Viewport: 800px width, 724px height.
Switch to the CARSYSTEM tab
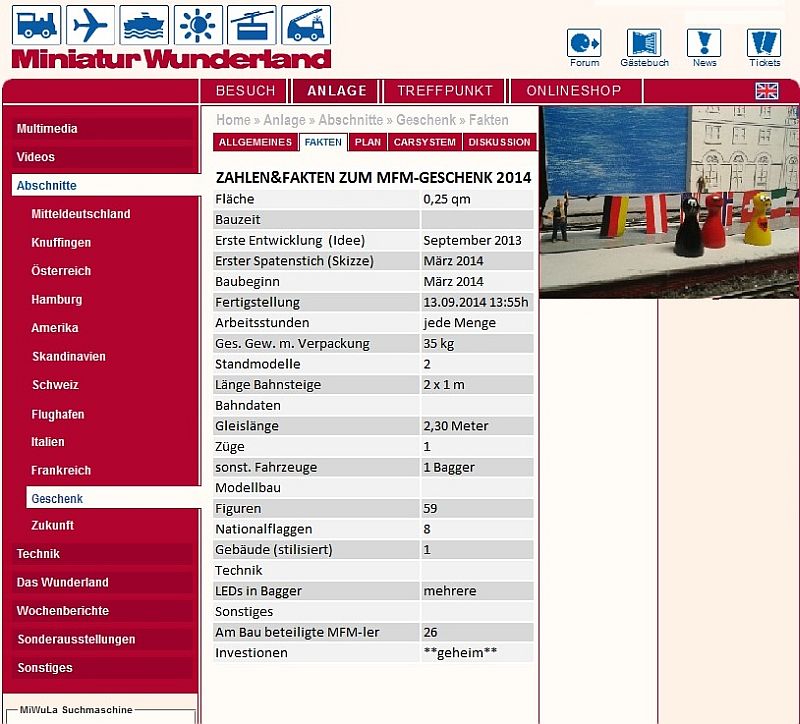point(424,143)
